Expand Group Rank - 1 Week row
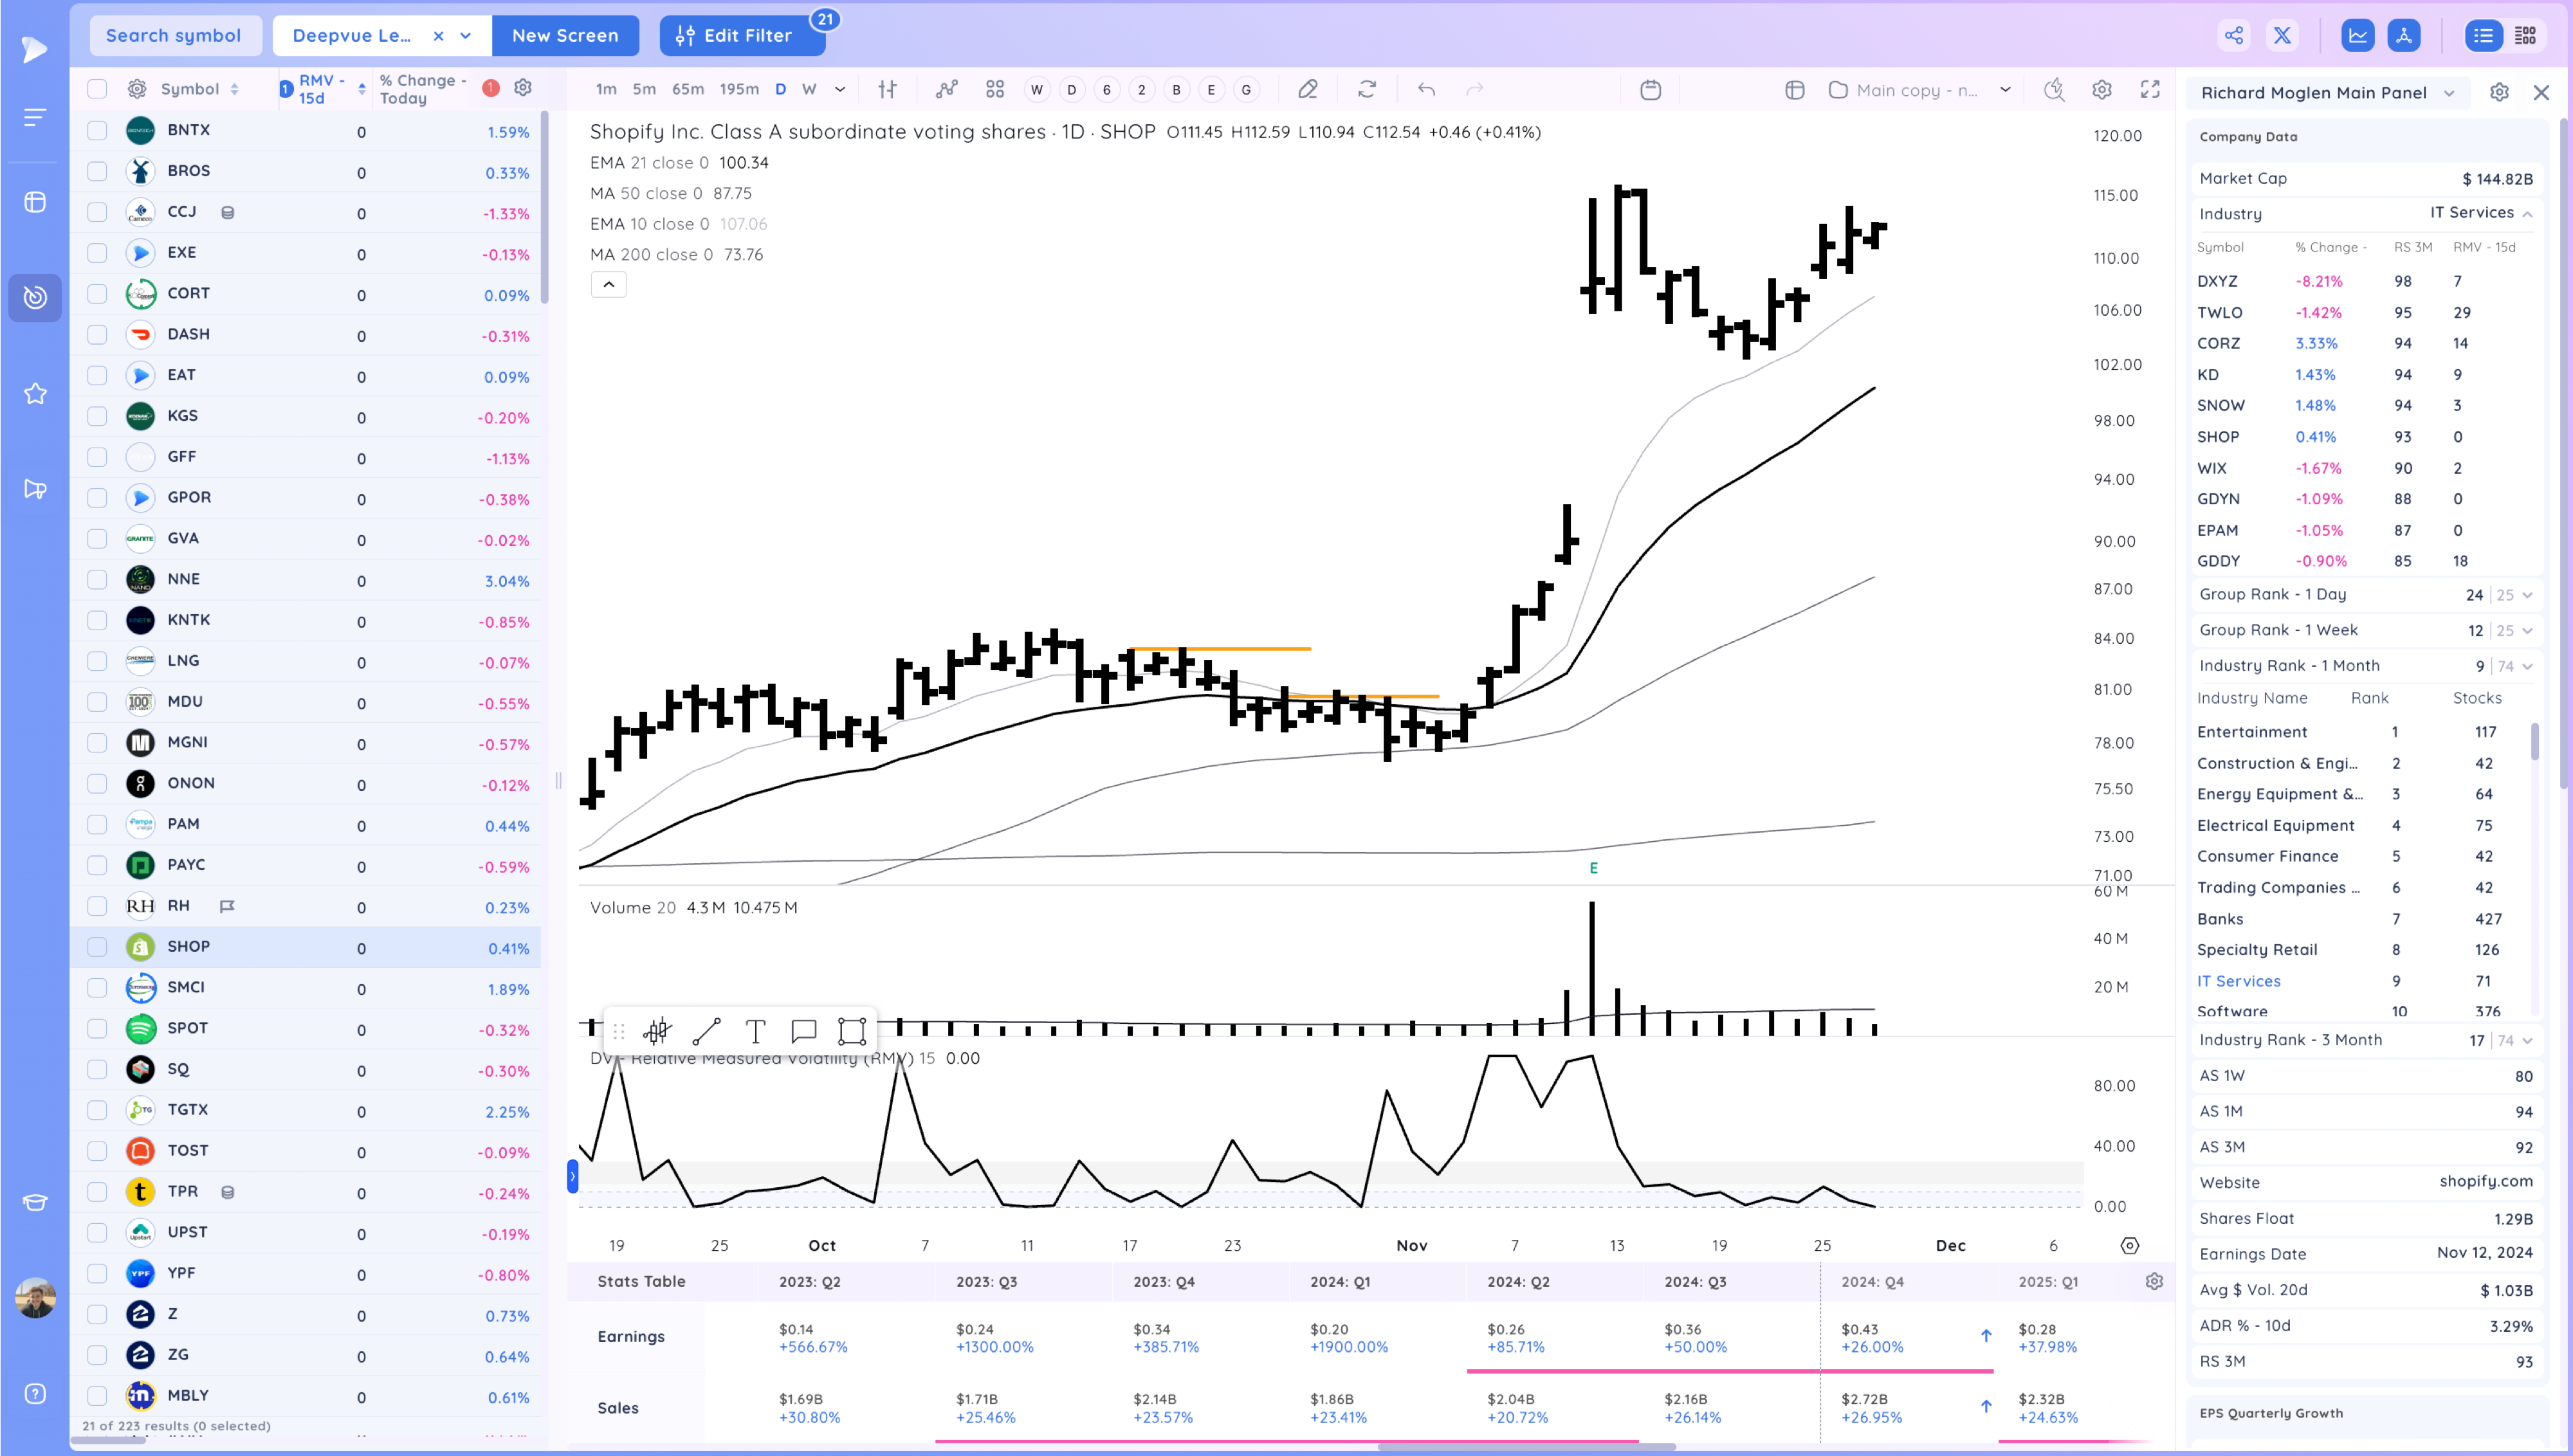2573x1456 pixels. (x=2527, y=631)
